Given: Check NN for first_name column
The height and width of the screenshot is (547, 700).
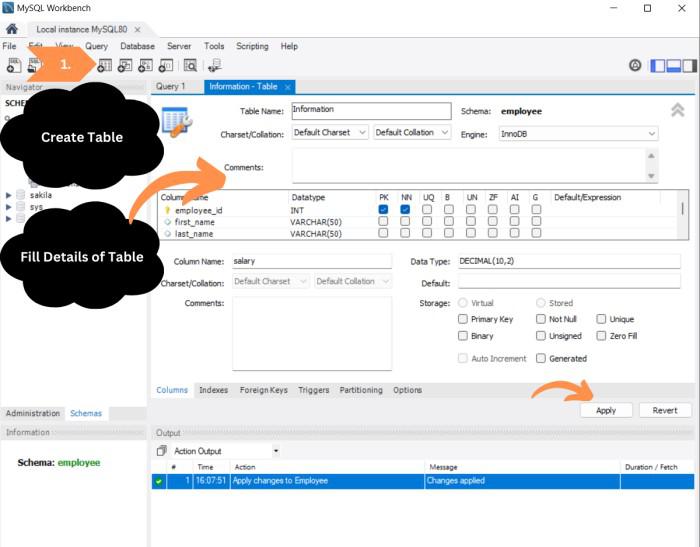Looking at the screenshot, I should tap(405, 221).
